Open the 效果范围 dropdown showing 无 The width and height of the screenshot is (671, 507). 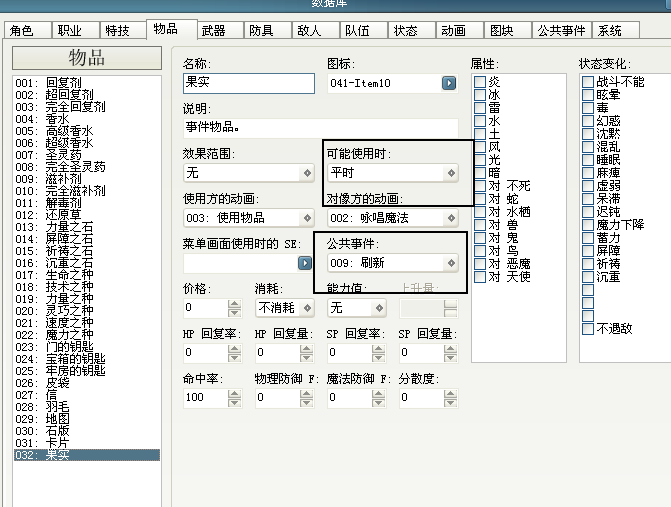[249, 173]
